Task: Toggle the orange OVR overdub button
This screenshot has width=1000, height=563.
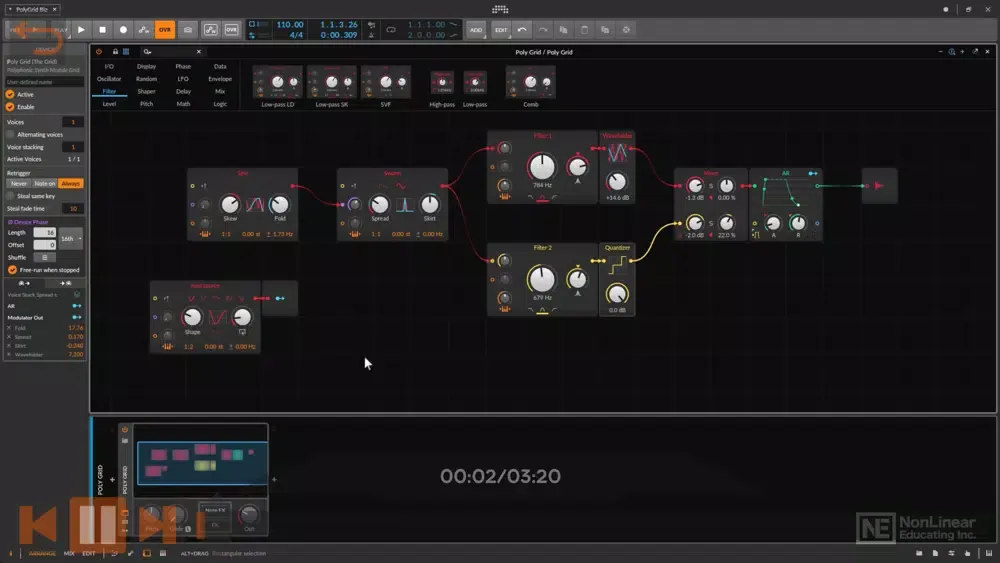Action: 165,29
